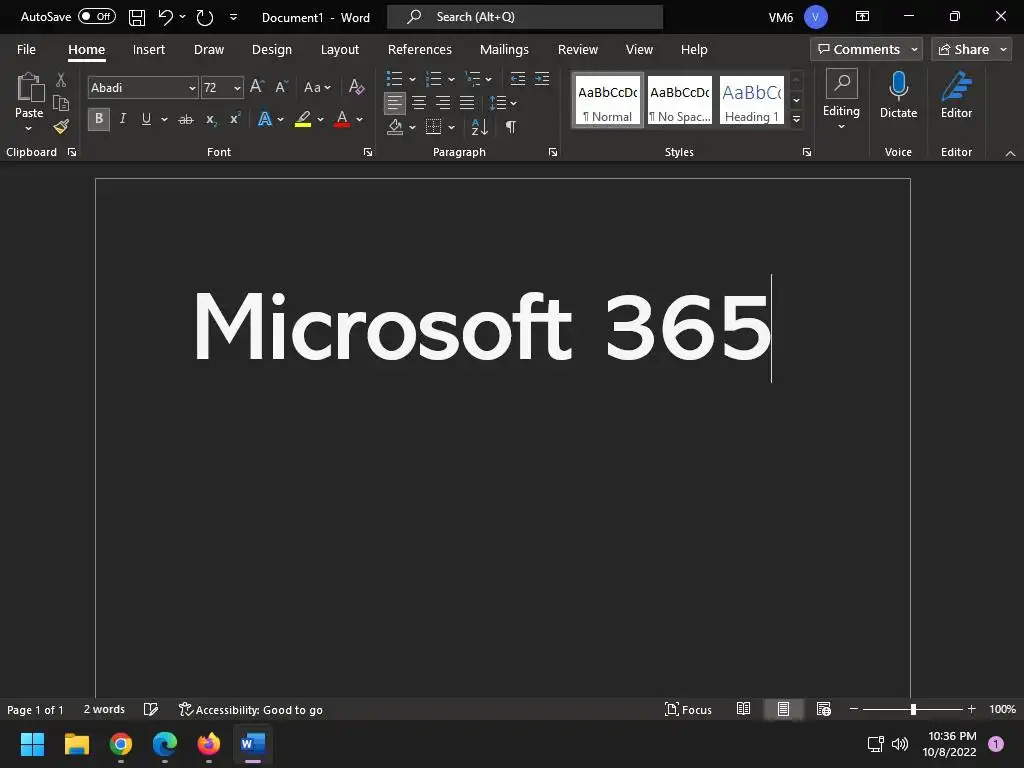Increase font size with grow A
Viewport: 1024px width, 768px height.
[x=257, y=87]
